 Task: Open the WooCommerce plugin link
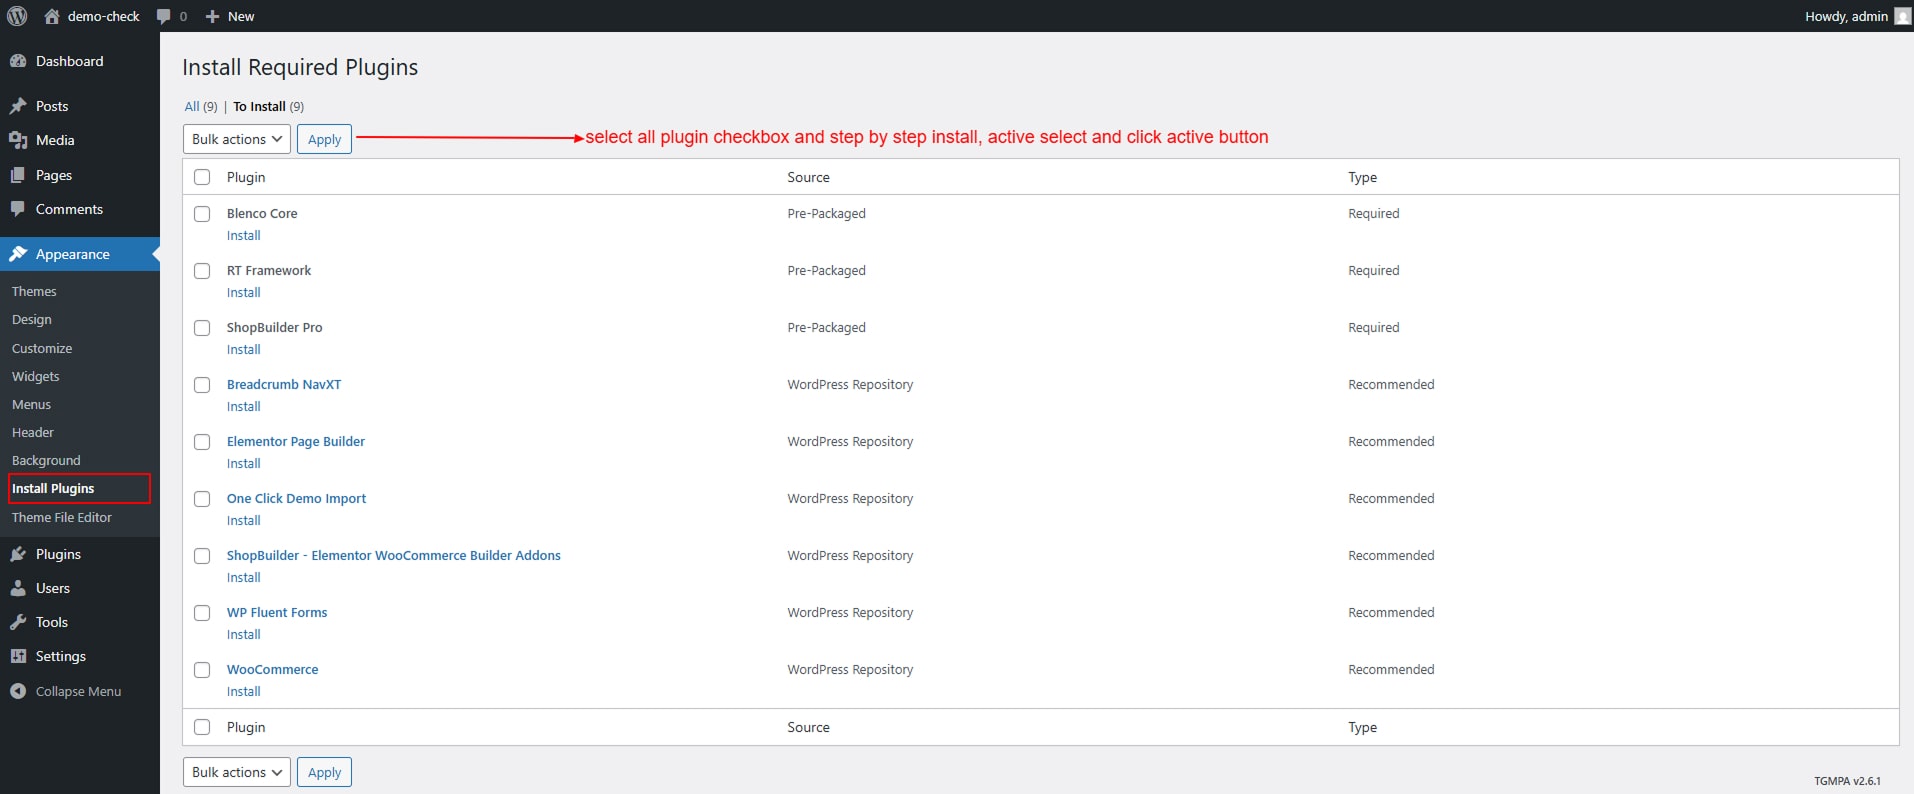click(x=272, y=670)
